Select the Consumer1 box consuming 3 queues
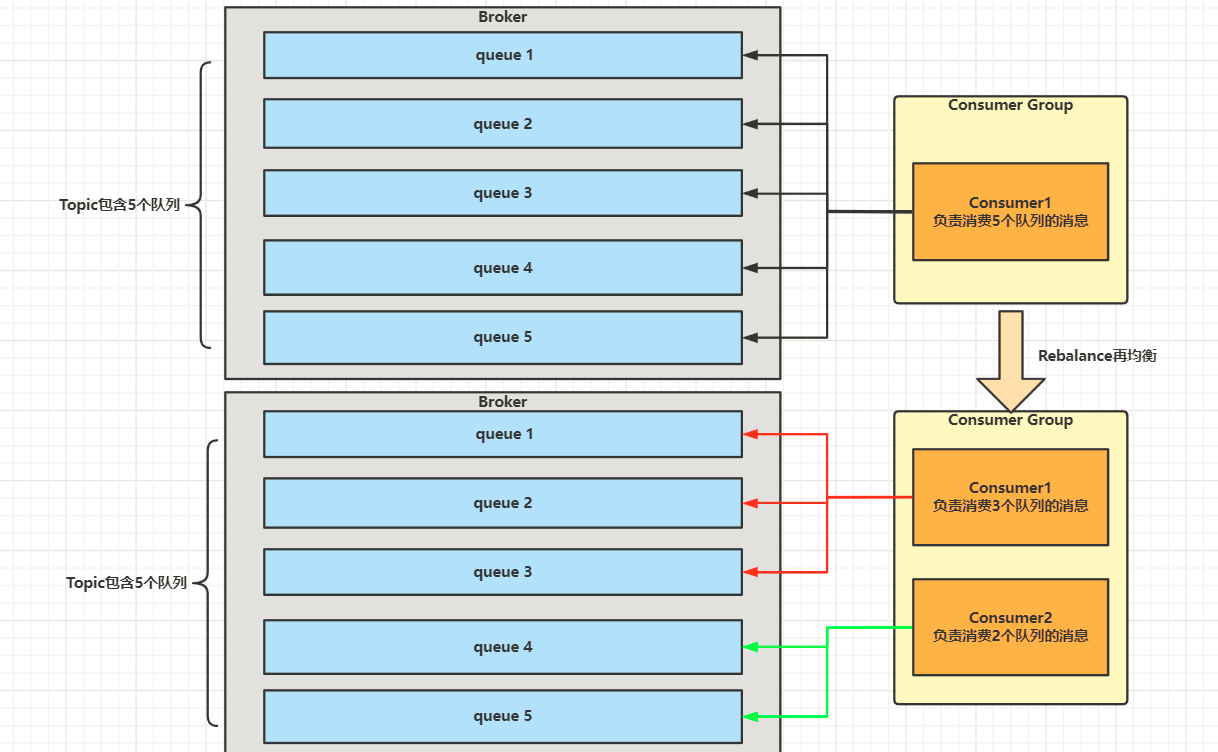 pos(1010,497)
